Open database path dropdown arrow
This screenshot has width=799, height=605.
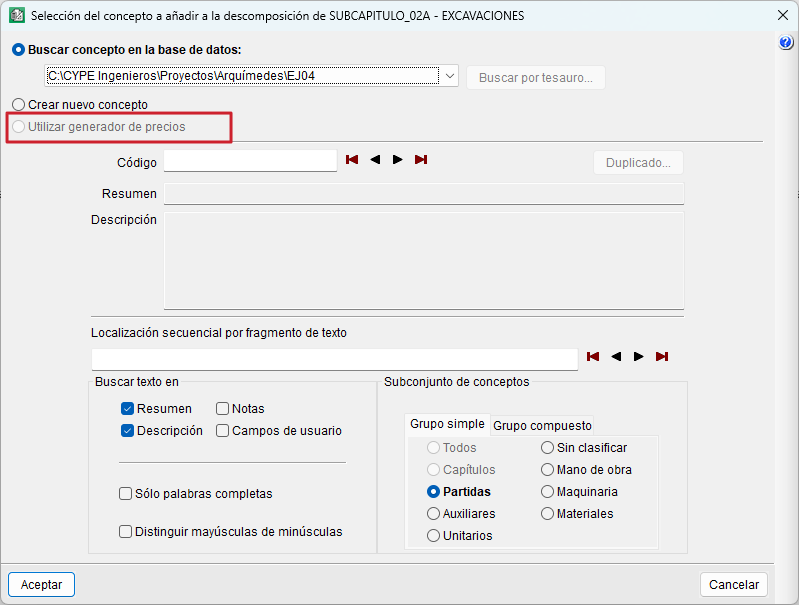click(449, 76)
